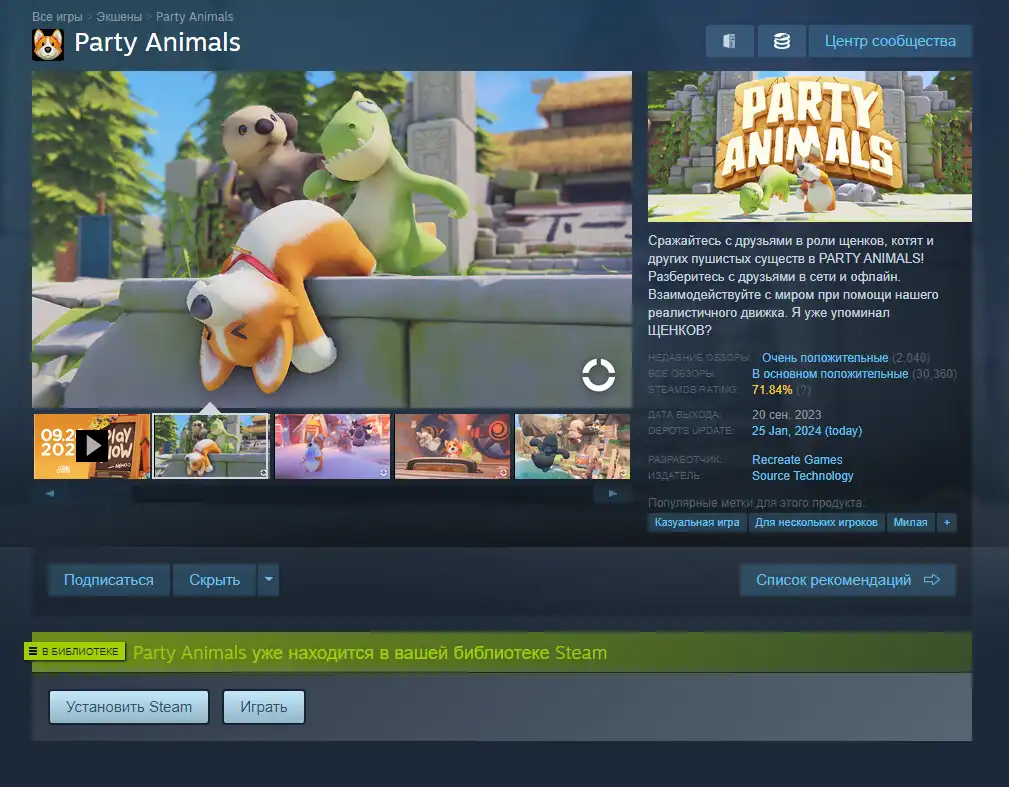Select the Казуальная игра tag
This screenshot has height=787, width=1009.
click(697, 523)
